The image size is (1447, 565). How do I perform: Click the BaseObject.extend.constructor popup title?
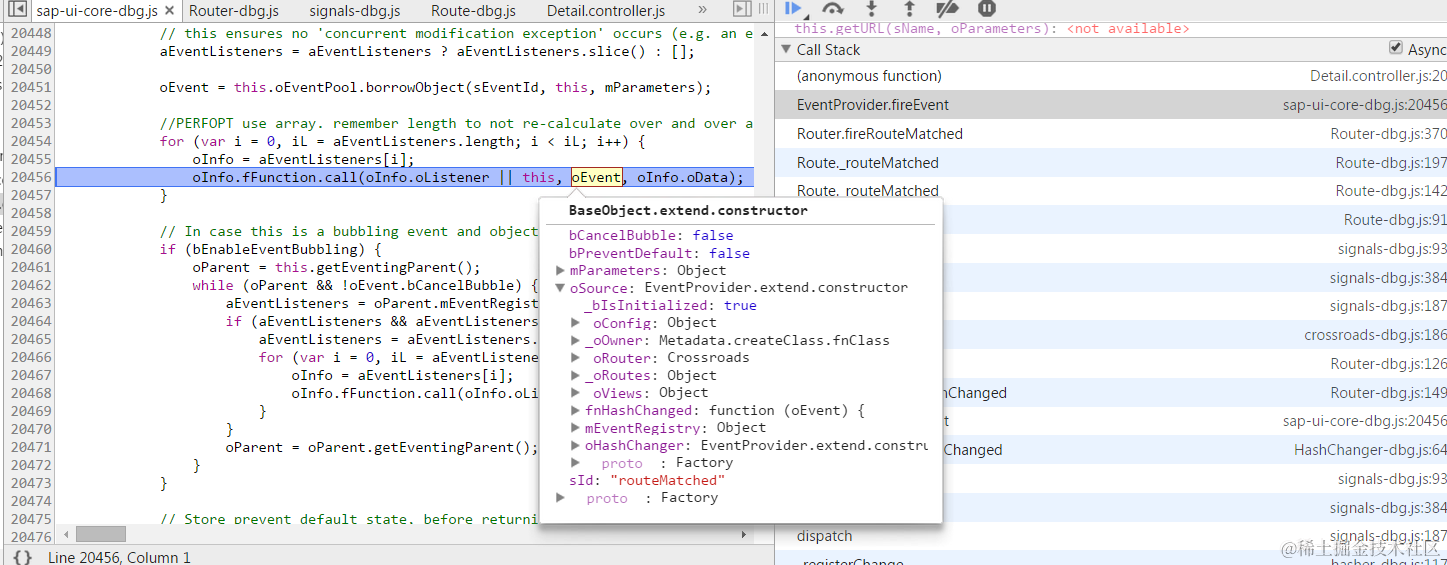(688, 211)
